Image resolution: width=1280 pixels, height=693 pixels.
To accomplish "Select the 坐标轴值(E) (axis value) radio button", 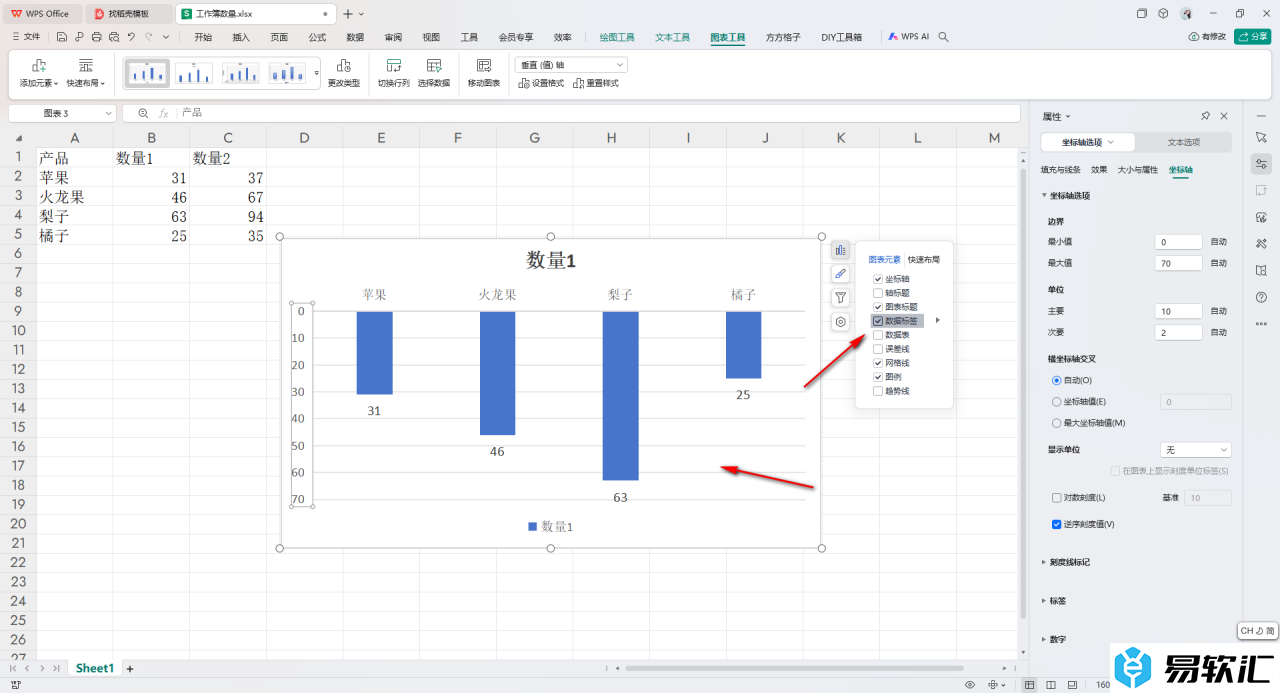I will pos(1057,401).
